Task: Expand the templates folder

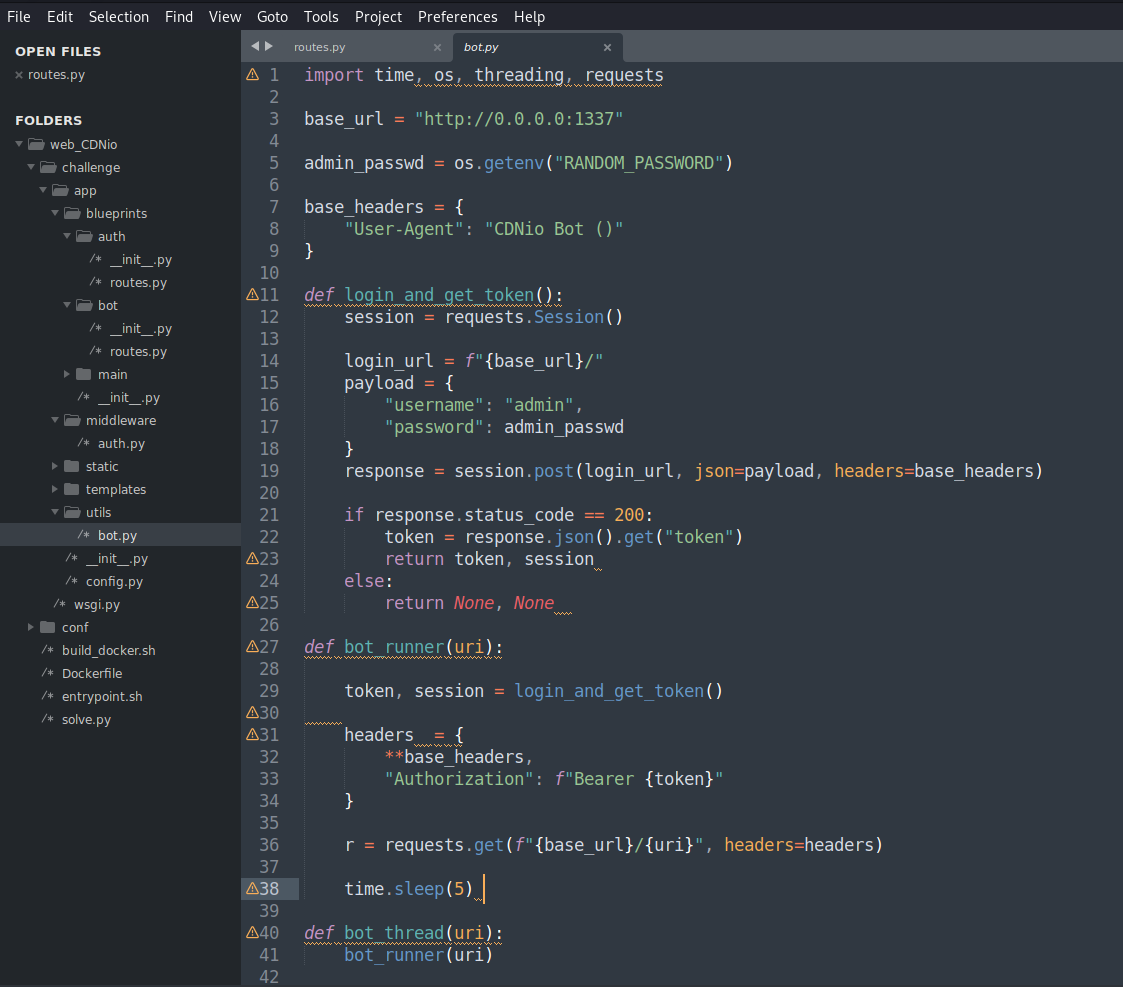Action: tap(56, 489)
